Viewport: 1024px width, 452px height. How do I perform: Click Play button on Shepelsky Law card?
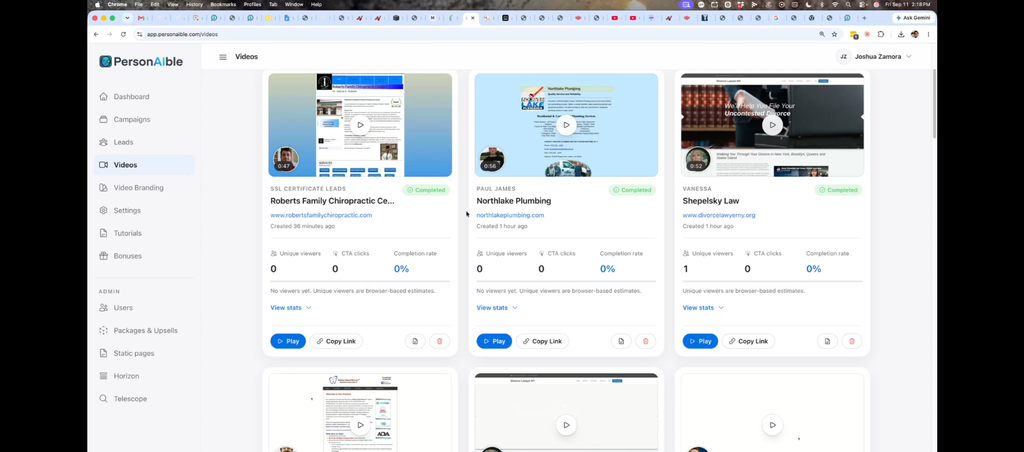click(x=700, y=341)
